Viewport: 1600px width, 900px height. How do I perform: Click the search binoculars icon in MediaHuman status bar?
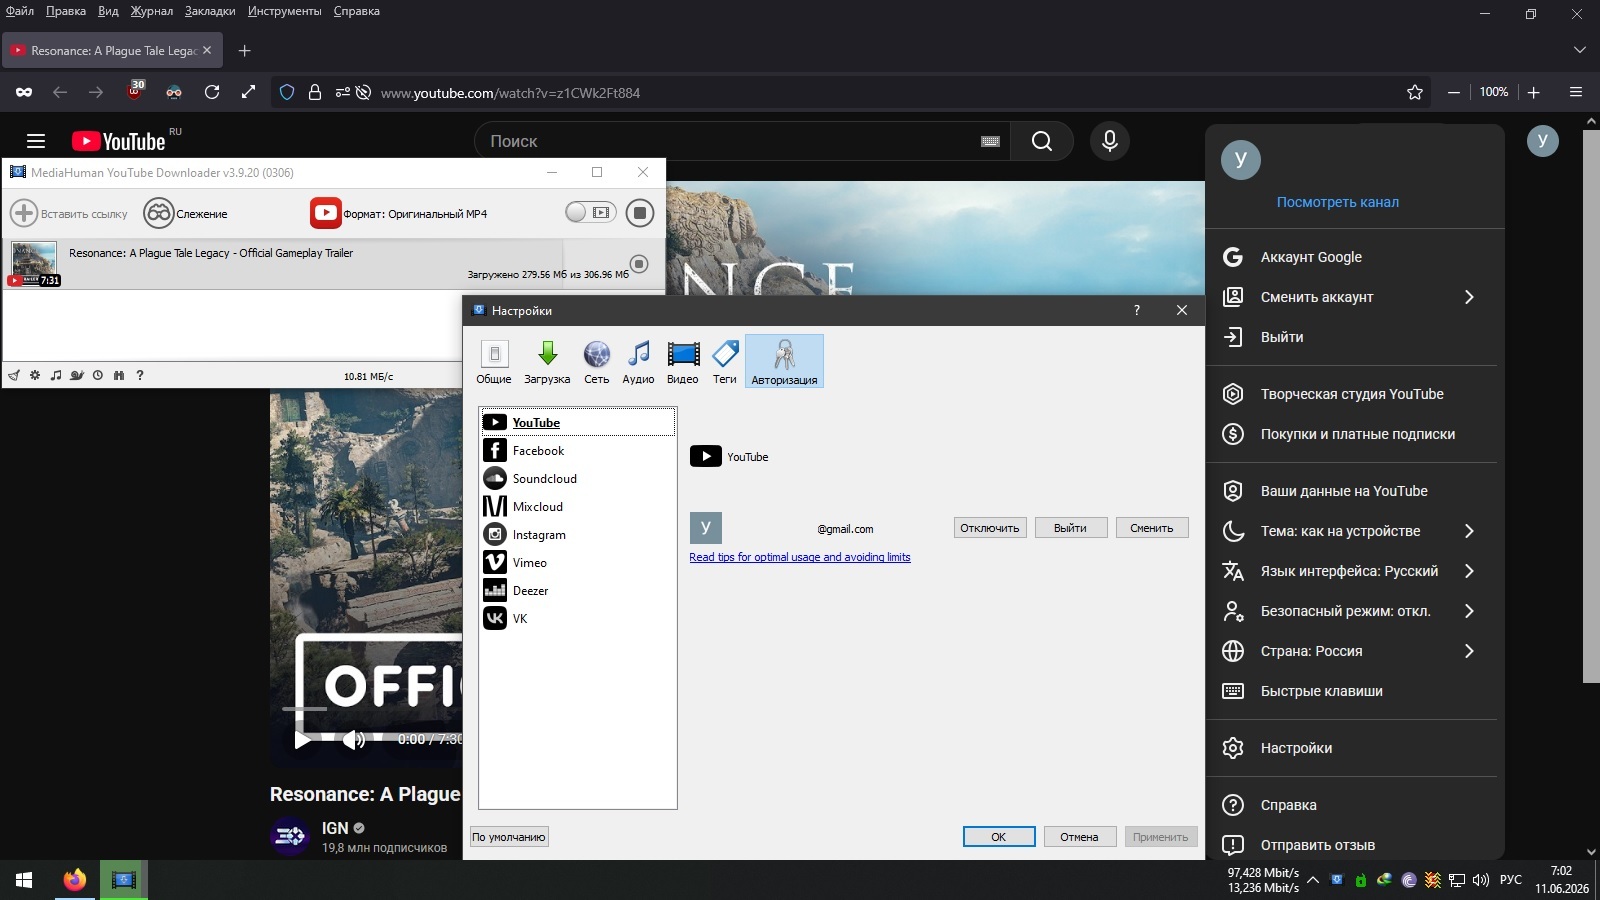click(x=119, y=376)
